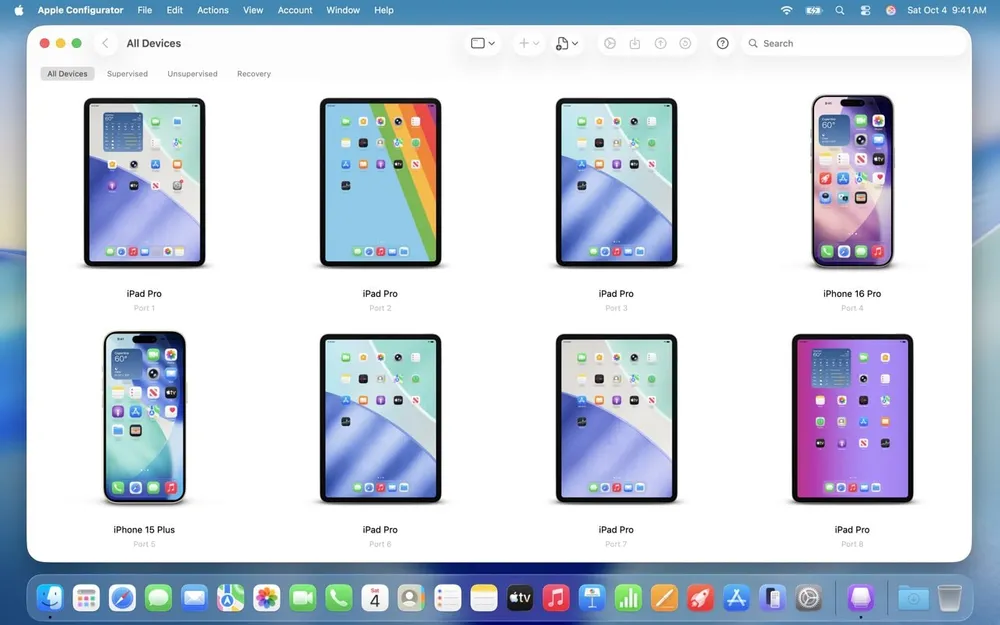This screenshot has height=625, width=1000.
Task: Open FaceTime from the Dock
Action: (303, 598)
